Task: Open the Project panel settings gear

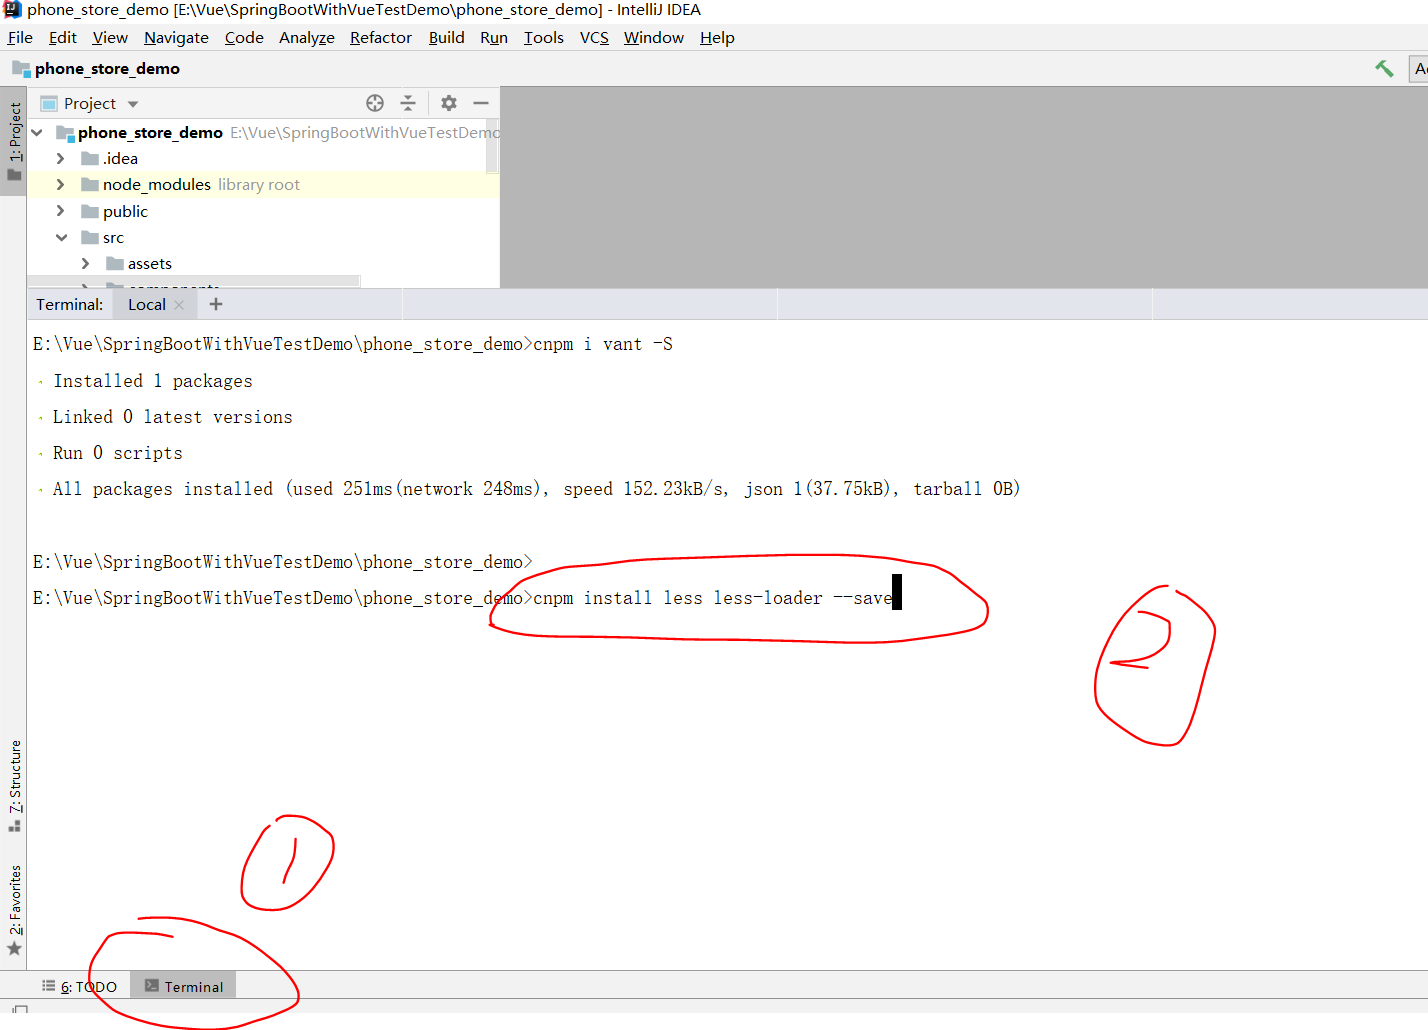Action: [448, 103]
